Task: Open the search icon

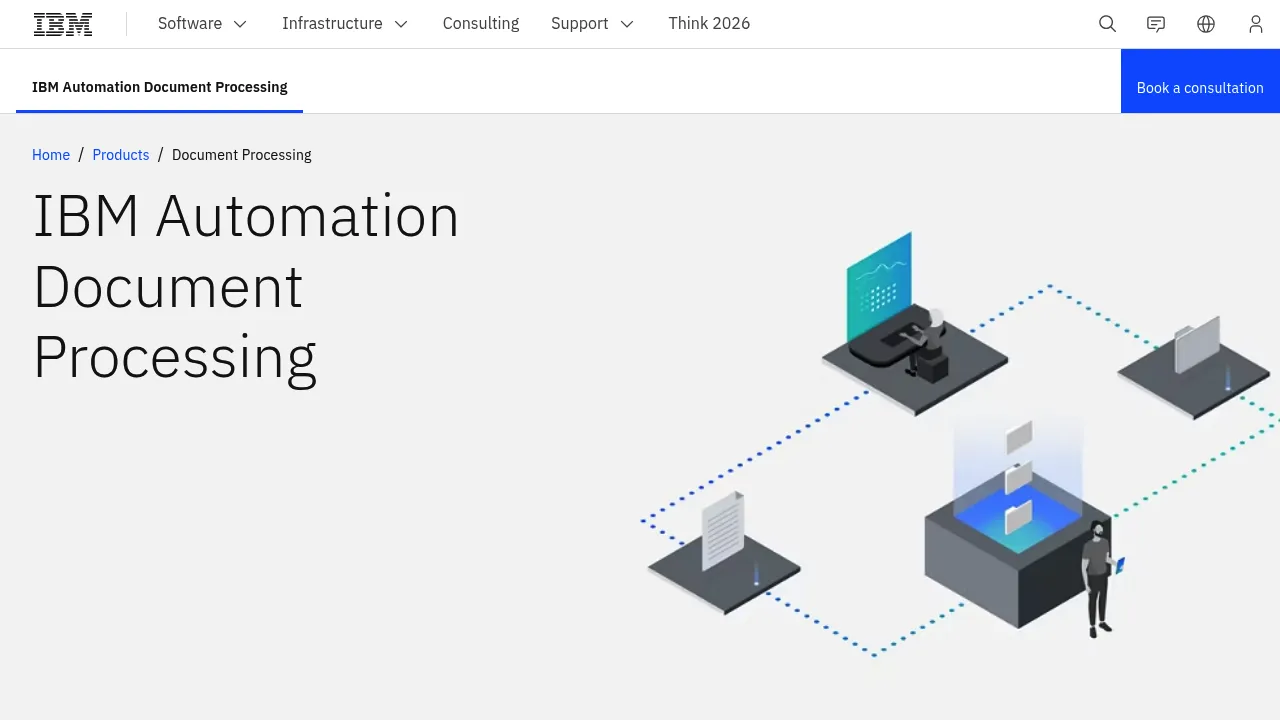Action: click(1107, 24)
